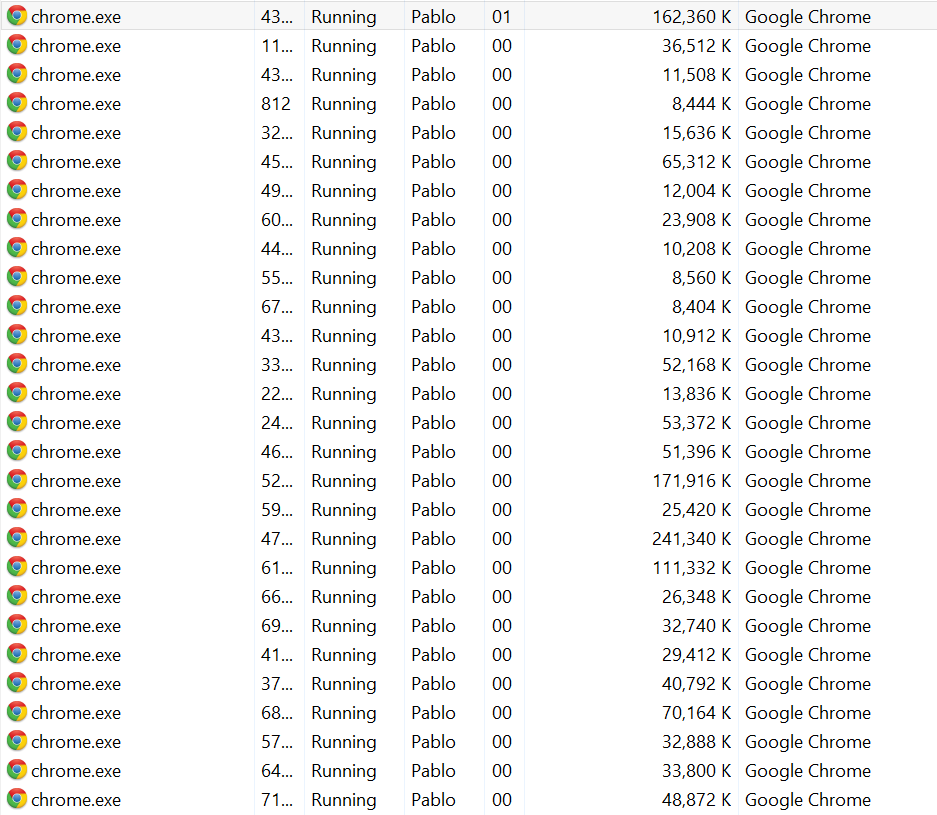937x815 pixels.
Task: Select memory value 8,404 K
Action: (x=702, y=307)
